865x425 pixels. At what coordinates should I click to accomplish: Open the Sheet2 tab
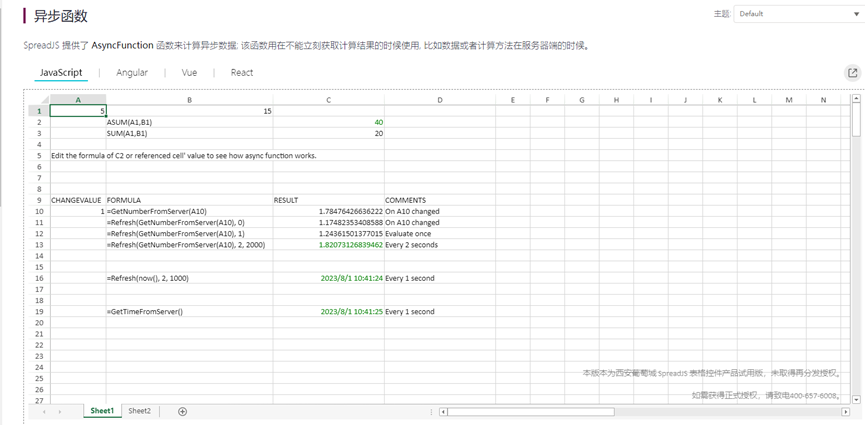[140, 411]
